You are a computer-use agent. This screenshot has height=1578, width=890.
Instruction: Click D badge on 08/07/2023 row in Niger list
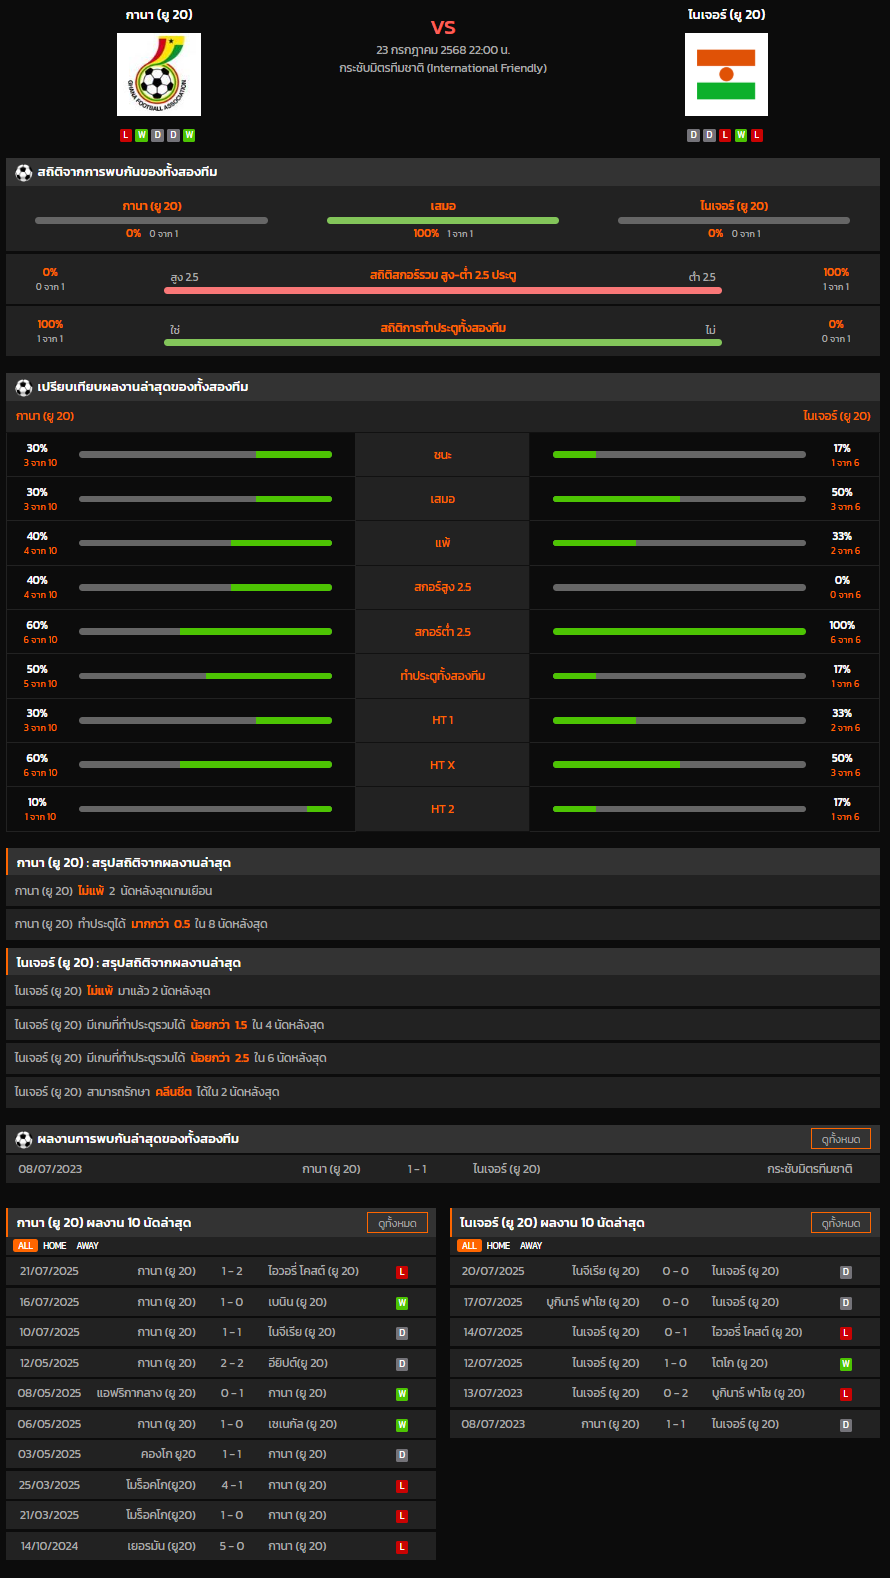click(846, 1425)
